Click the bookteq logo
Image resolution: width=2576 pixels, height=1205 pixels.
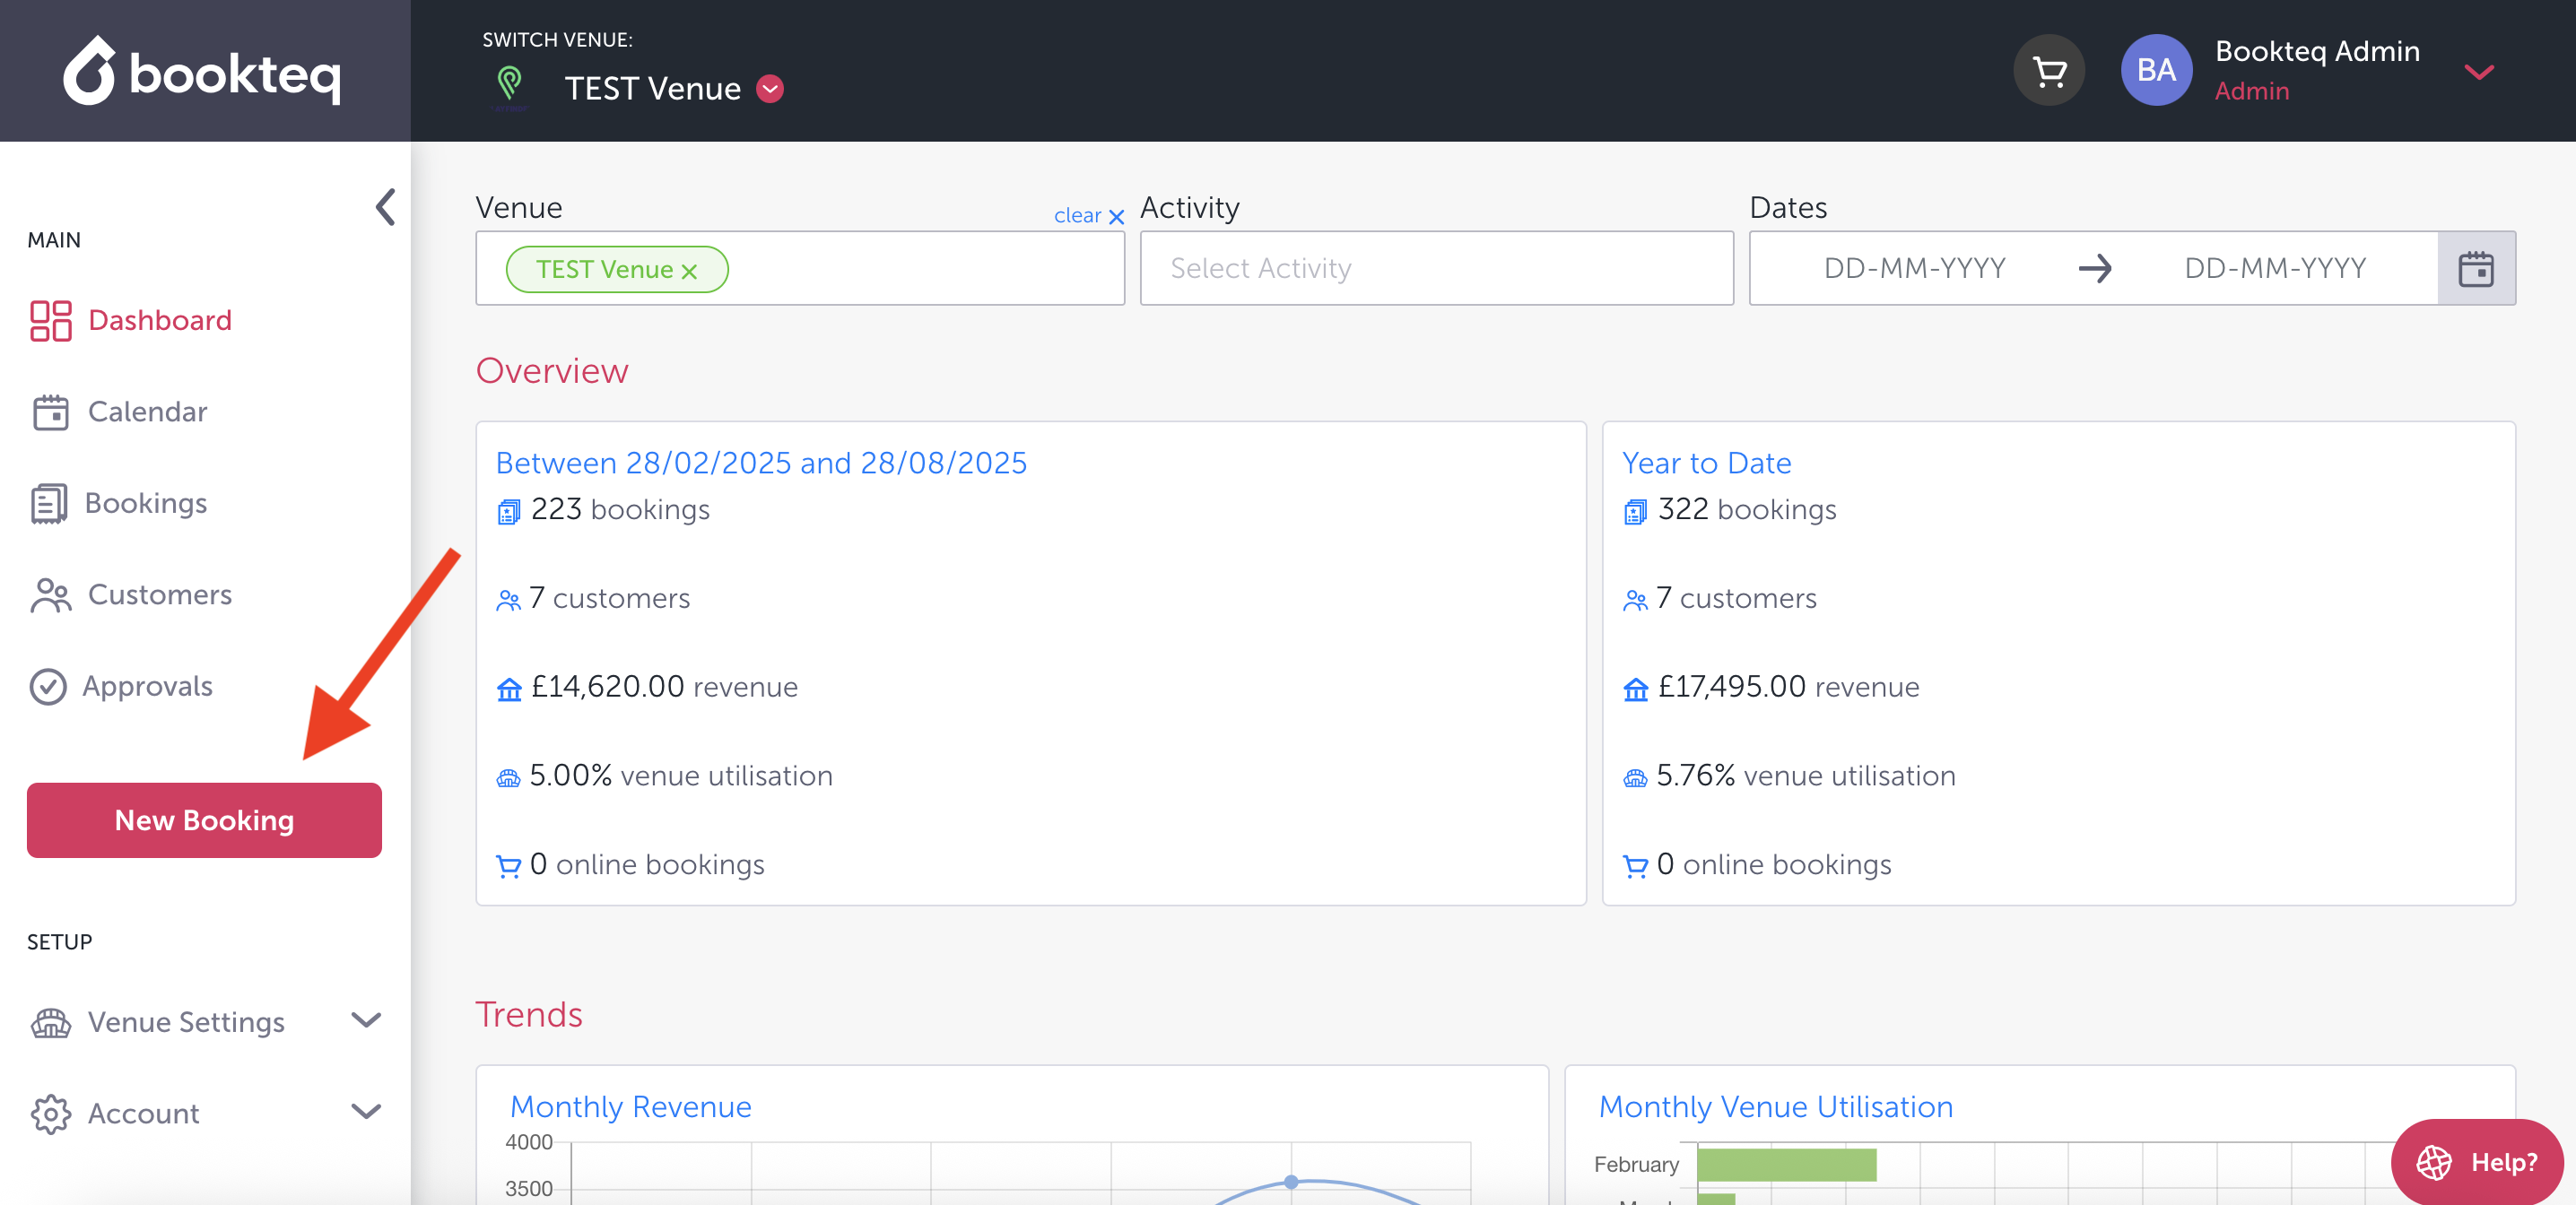[x=203, y=72]
